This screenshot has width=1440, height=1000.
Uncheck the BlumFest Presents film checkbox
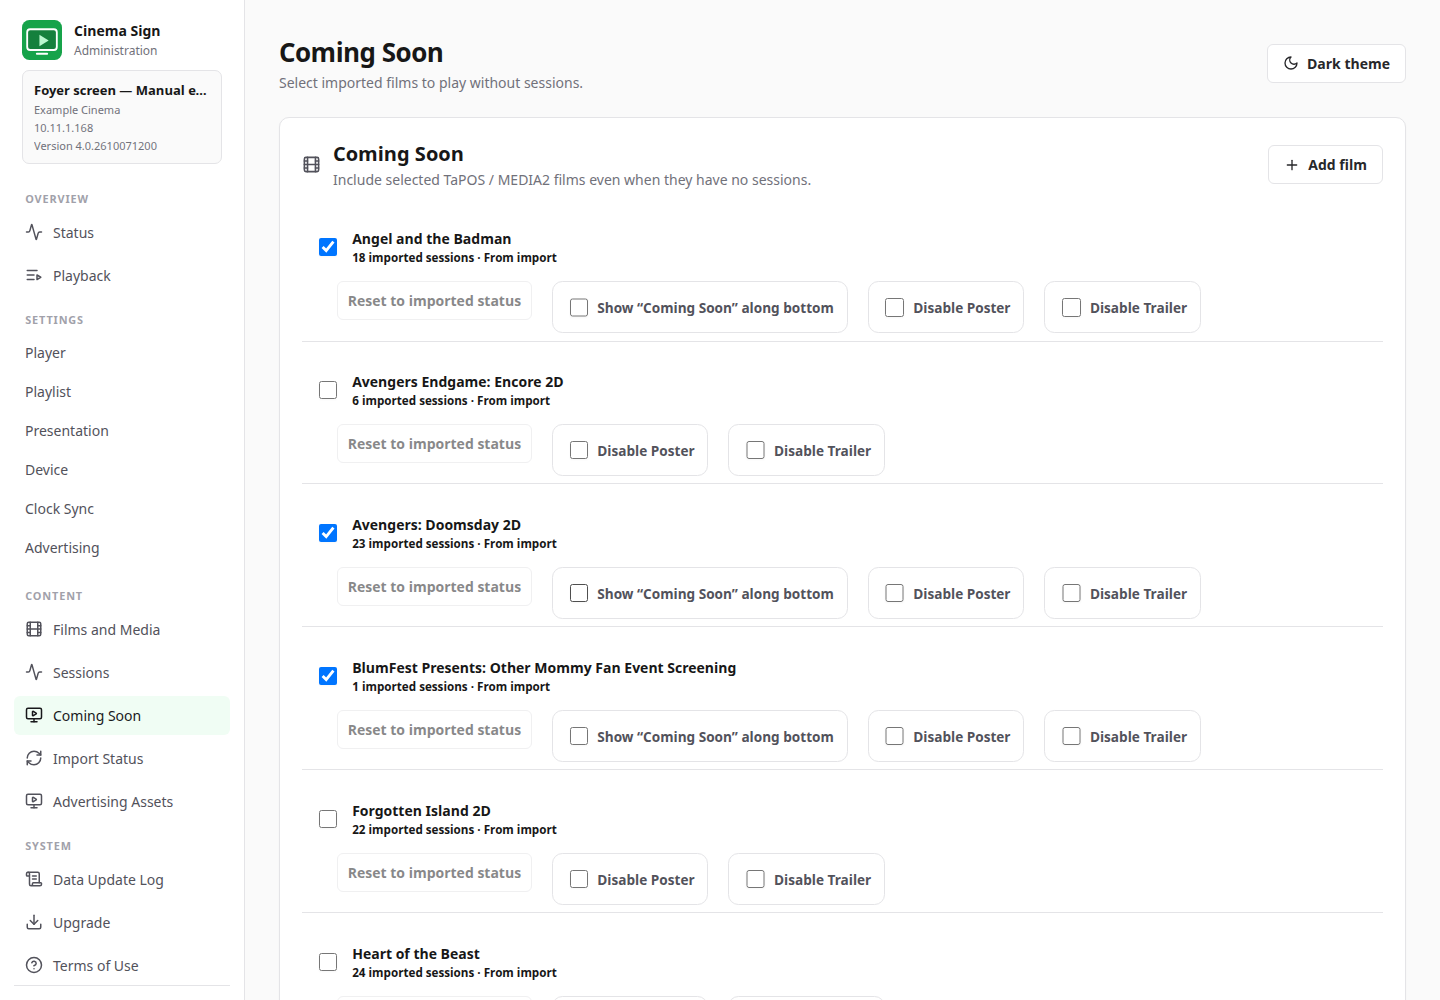pos(328,676)
